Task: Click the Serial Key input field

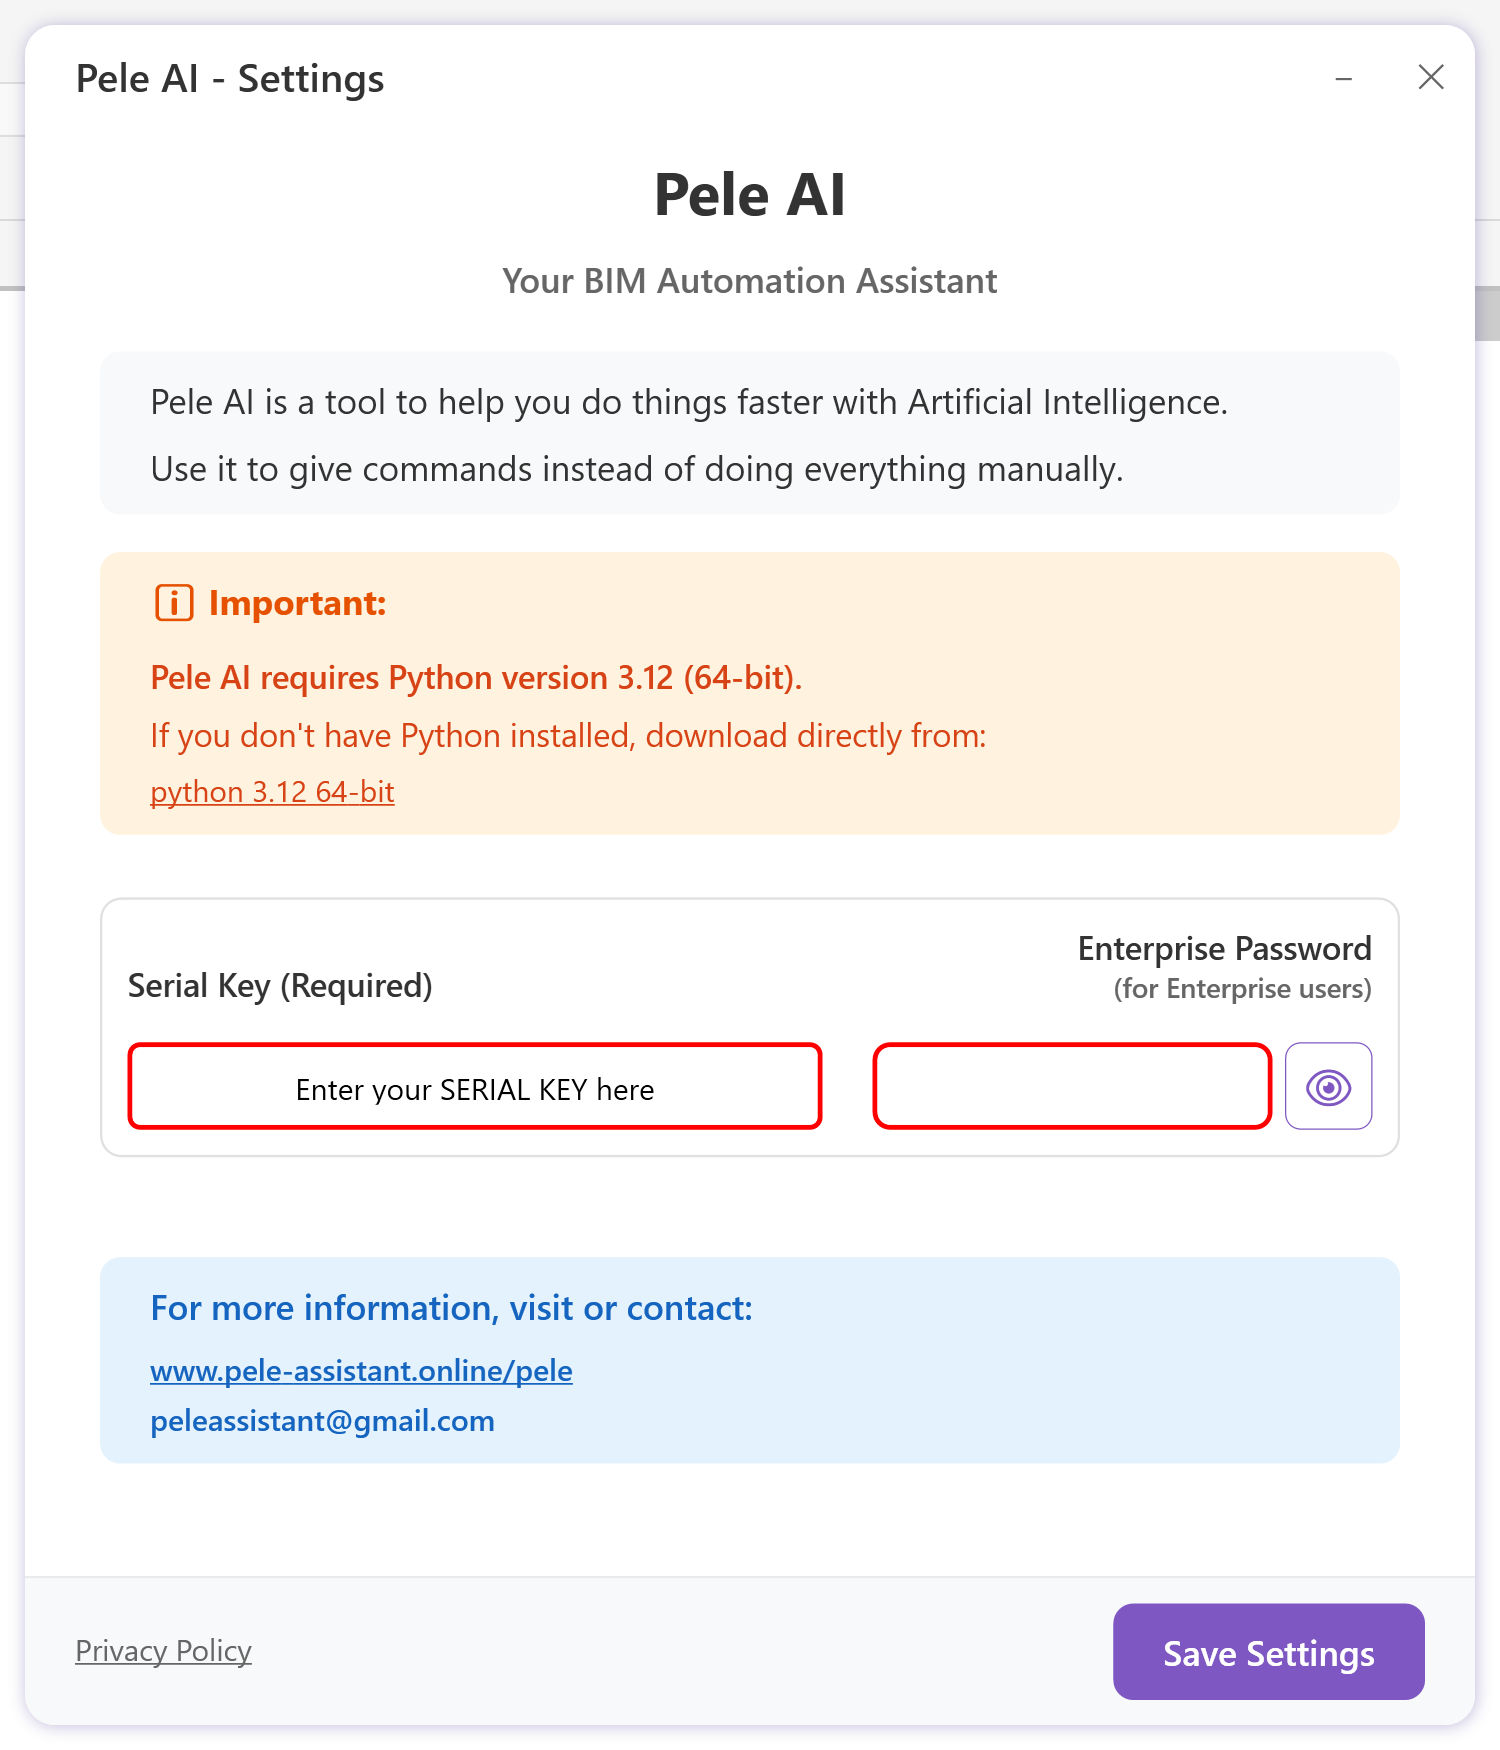Action: [x=475, y=1087]
